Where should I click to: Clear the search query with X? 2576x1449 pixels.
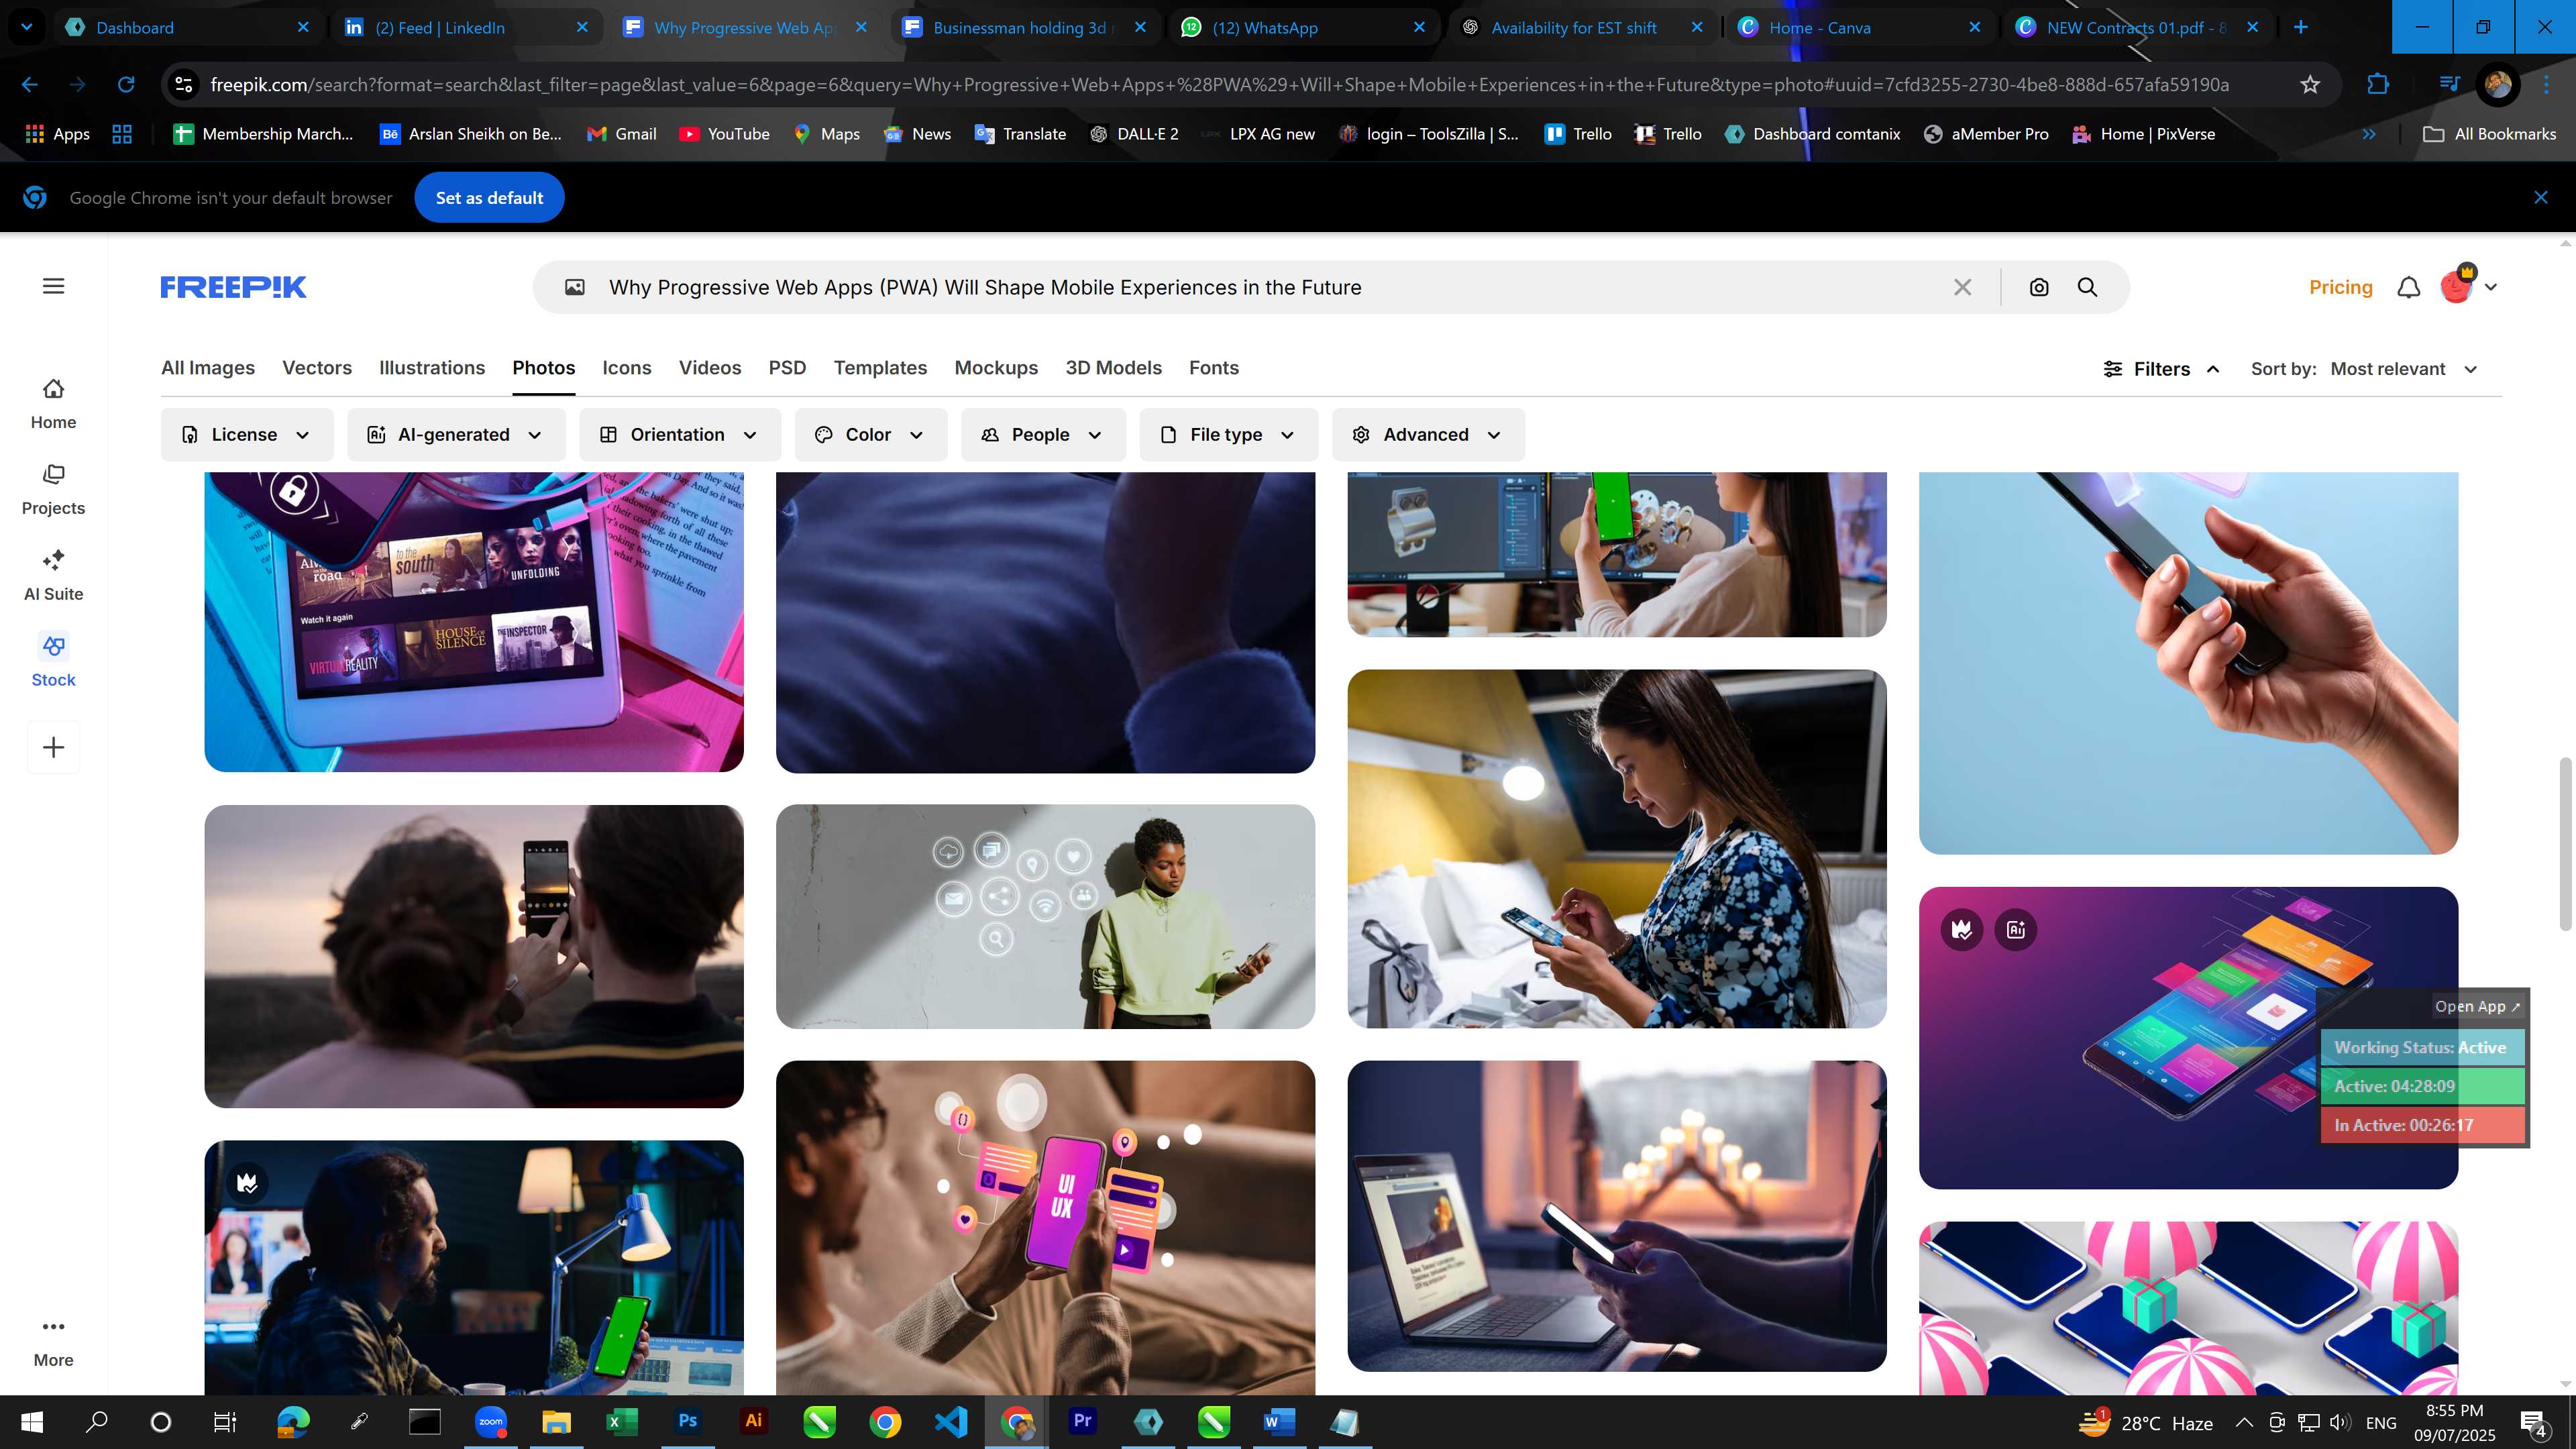pos(1962,287)
